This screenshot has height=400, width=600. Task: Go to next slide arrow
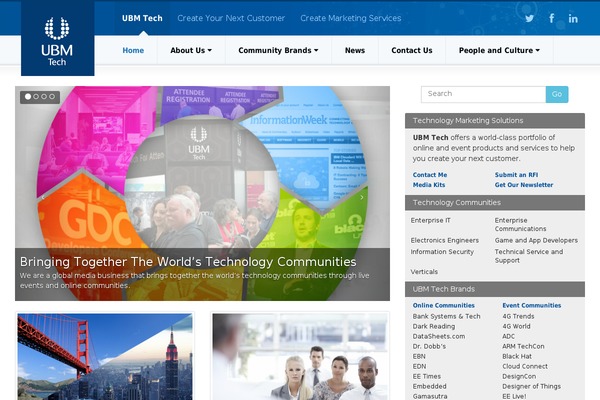pos(362,198)
